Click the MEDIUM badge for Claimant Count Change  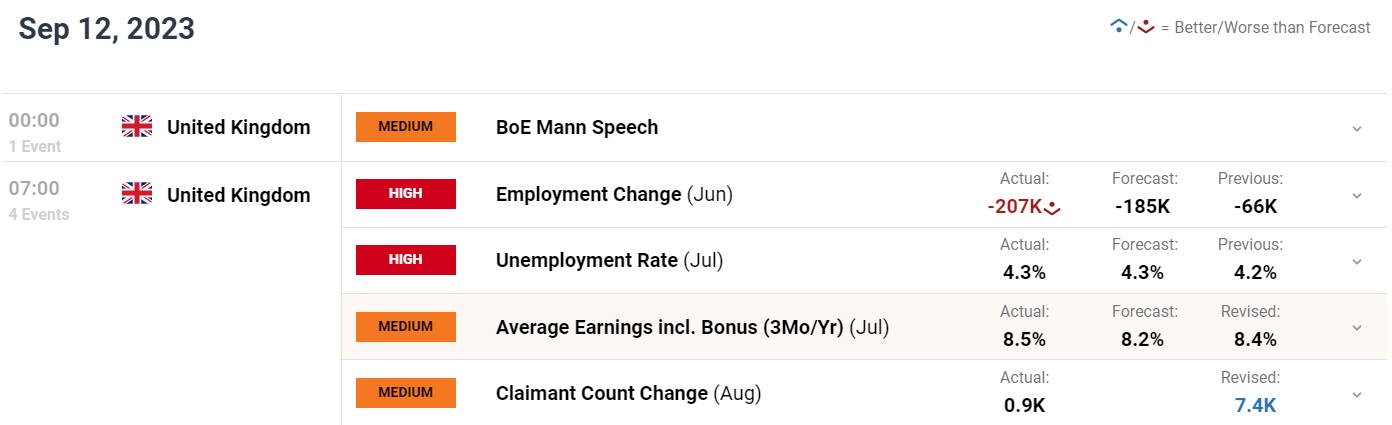[406, 393]
